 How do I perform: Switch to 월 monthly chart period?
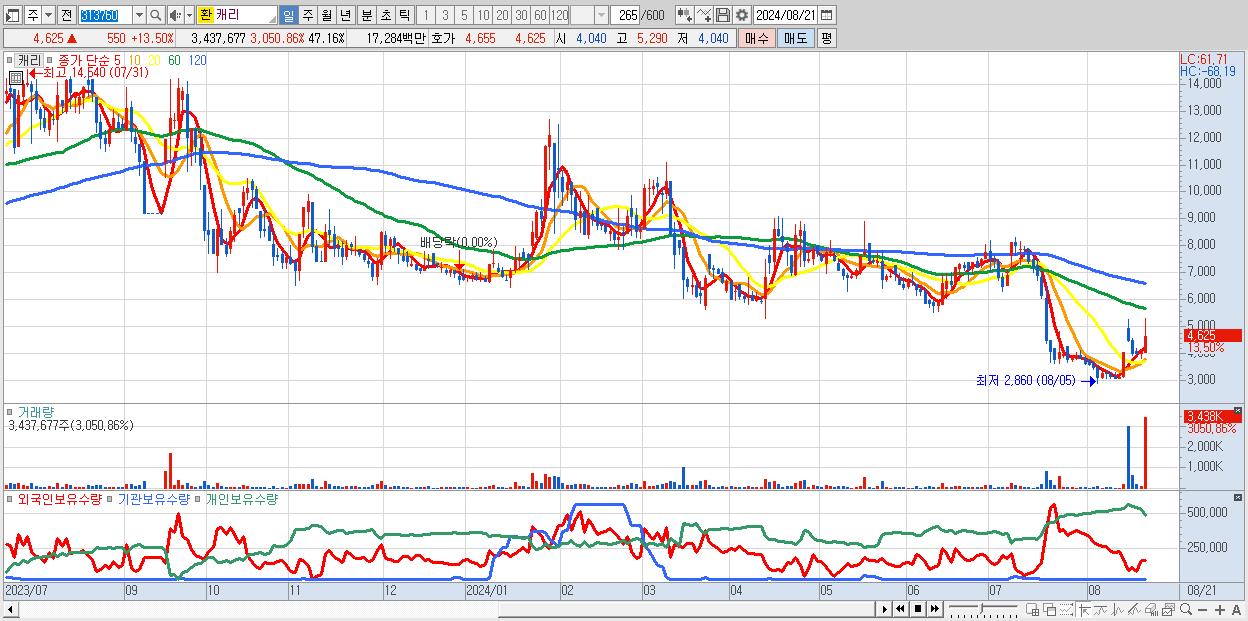326,15
